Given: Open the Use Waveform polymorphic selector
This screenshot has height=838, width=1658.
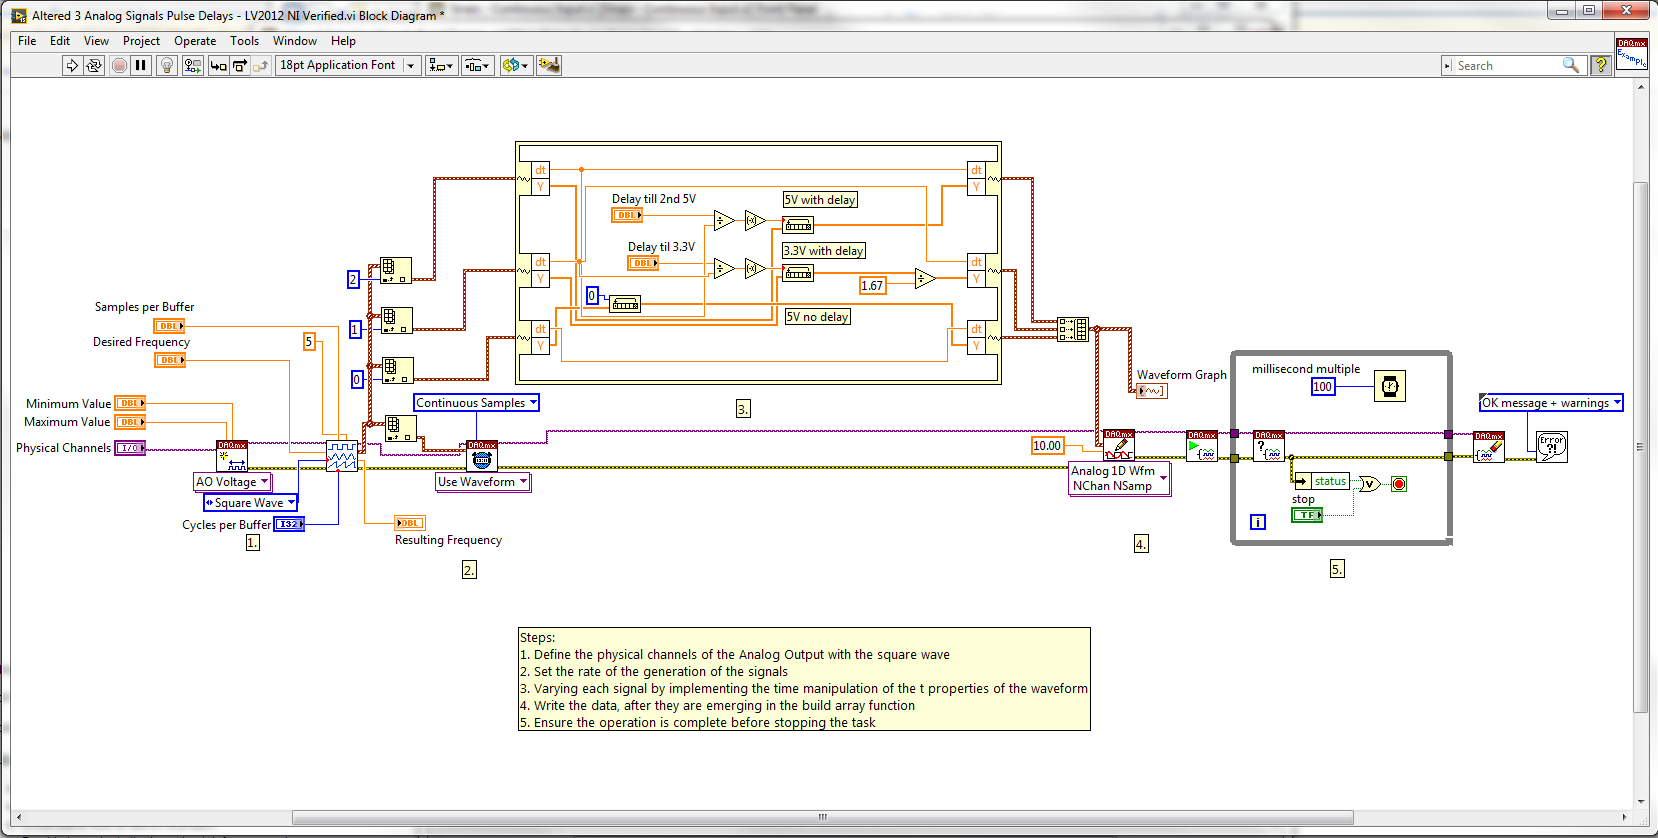Looking at the screenshot, I should tap(483, 482).
